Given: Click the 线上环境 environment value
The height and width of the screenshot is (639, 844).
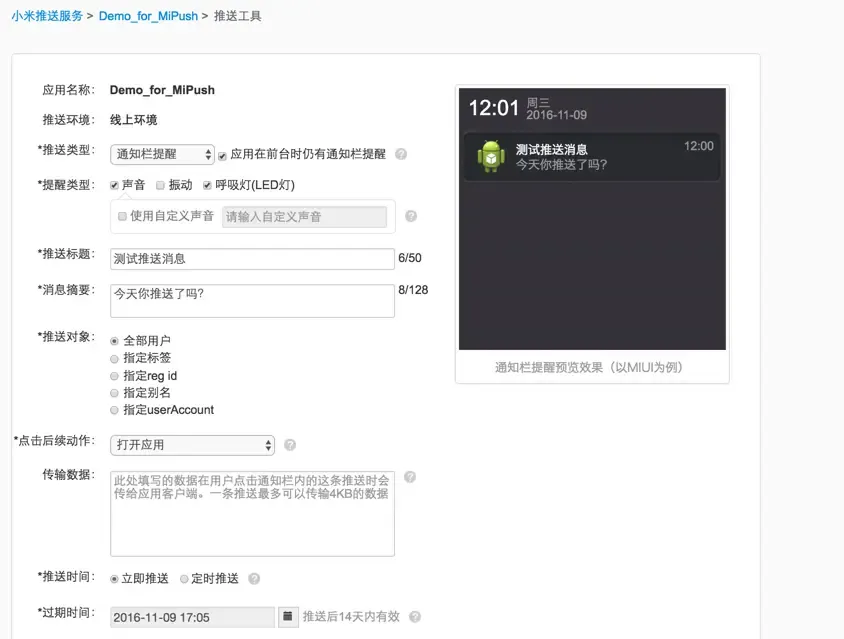Looking at the screenshot, I should (133, 120).
